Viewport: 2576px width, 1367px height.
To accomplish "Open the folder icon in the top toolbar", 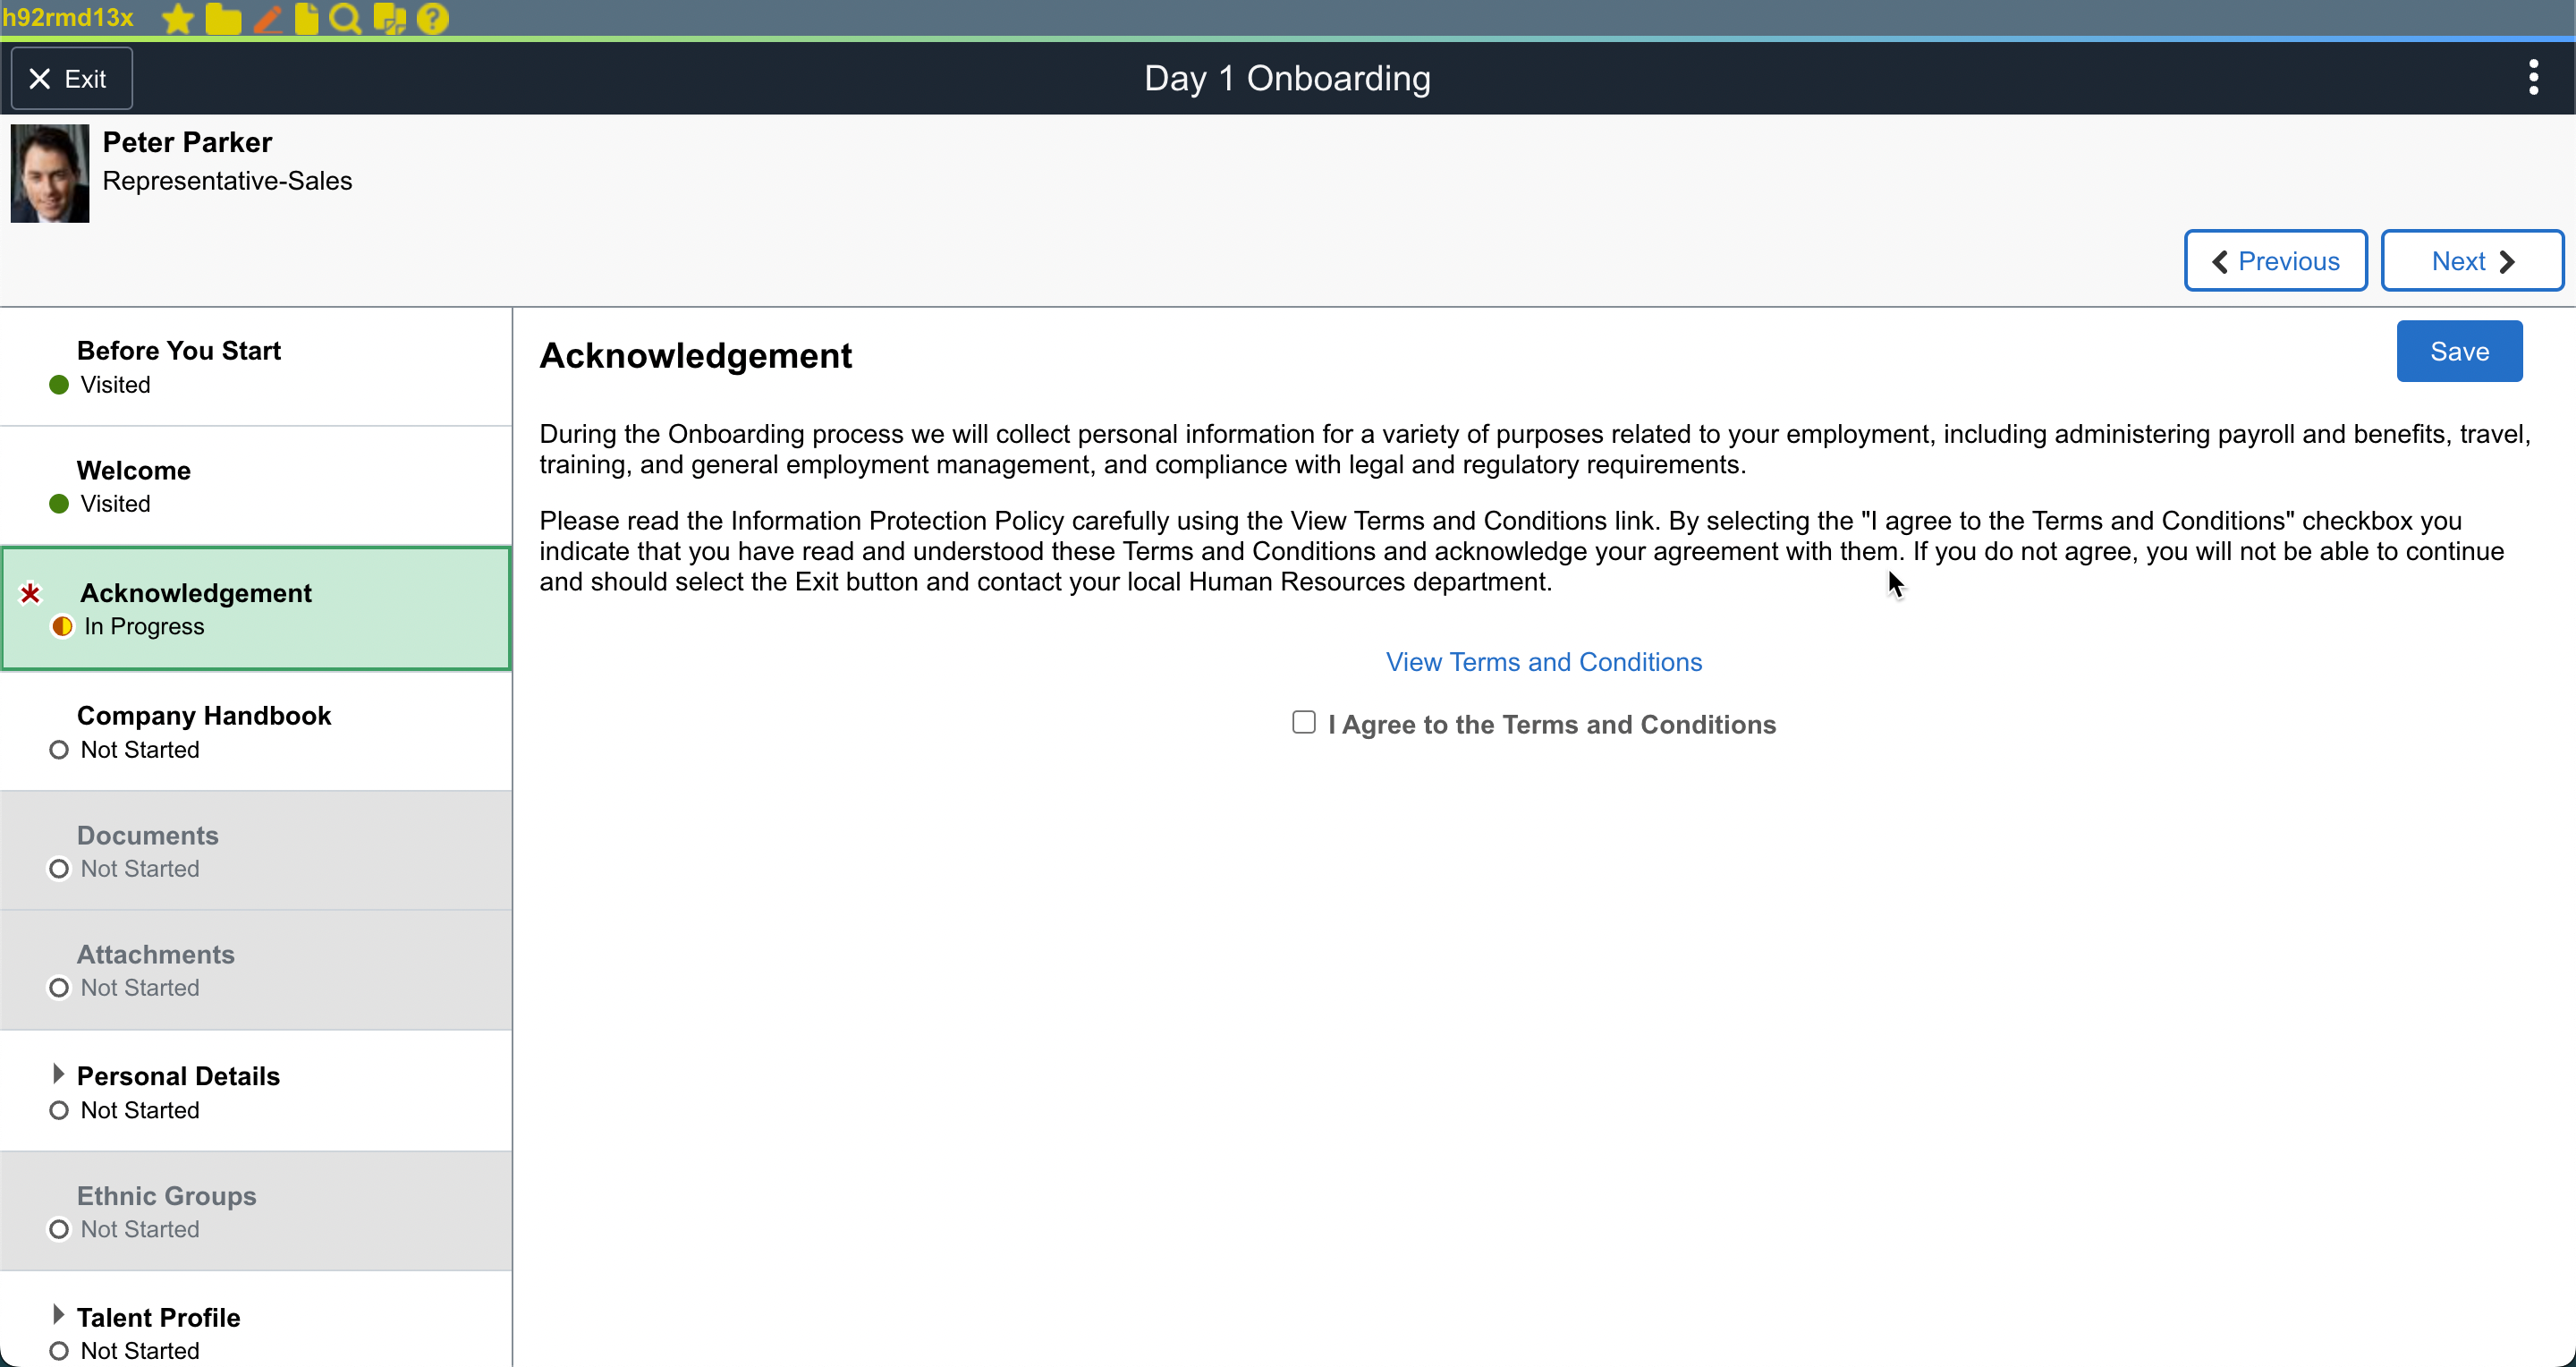I will point(222,17).
